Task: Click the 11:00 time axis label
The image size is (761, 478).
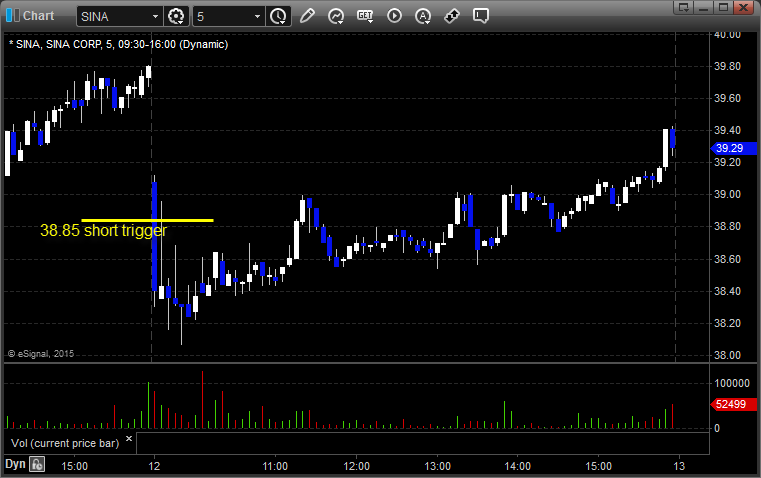Action: (275, 466)
